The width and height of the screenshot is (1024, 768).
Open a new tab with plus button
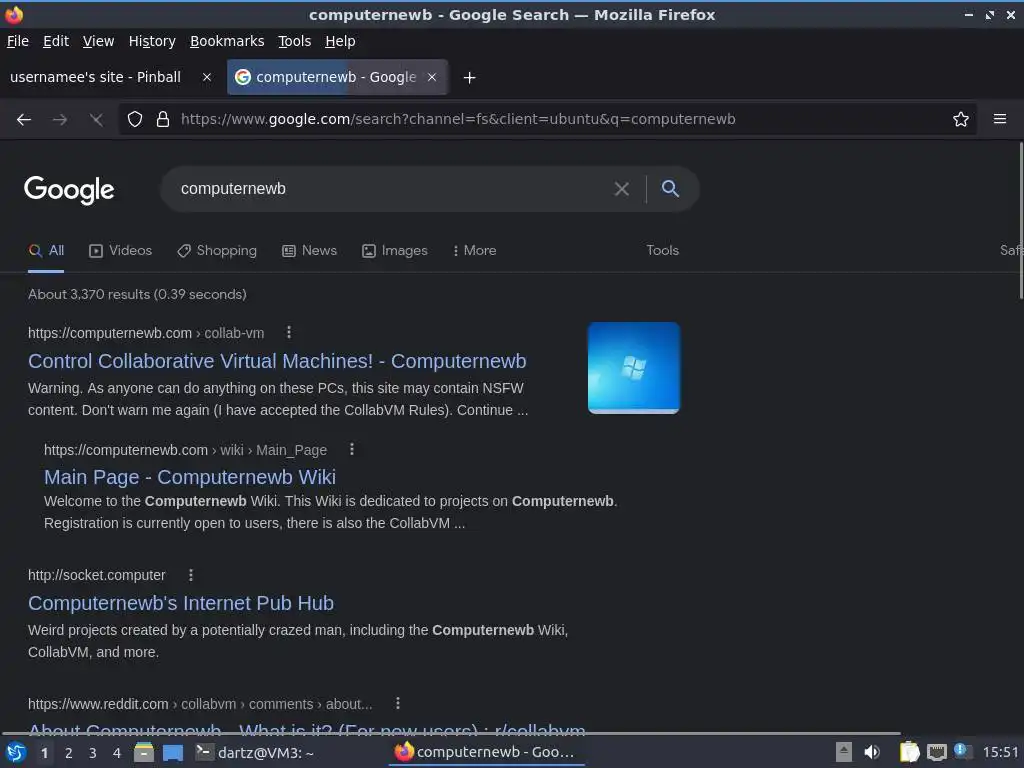(469, 78)
